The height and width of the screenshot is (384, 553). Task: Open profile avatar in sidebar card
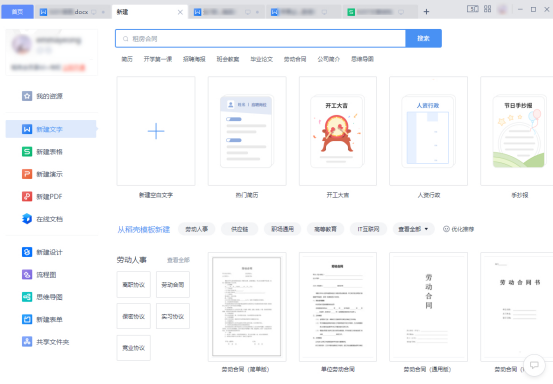click(x=22, y=44)
